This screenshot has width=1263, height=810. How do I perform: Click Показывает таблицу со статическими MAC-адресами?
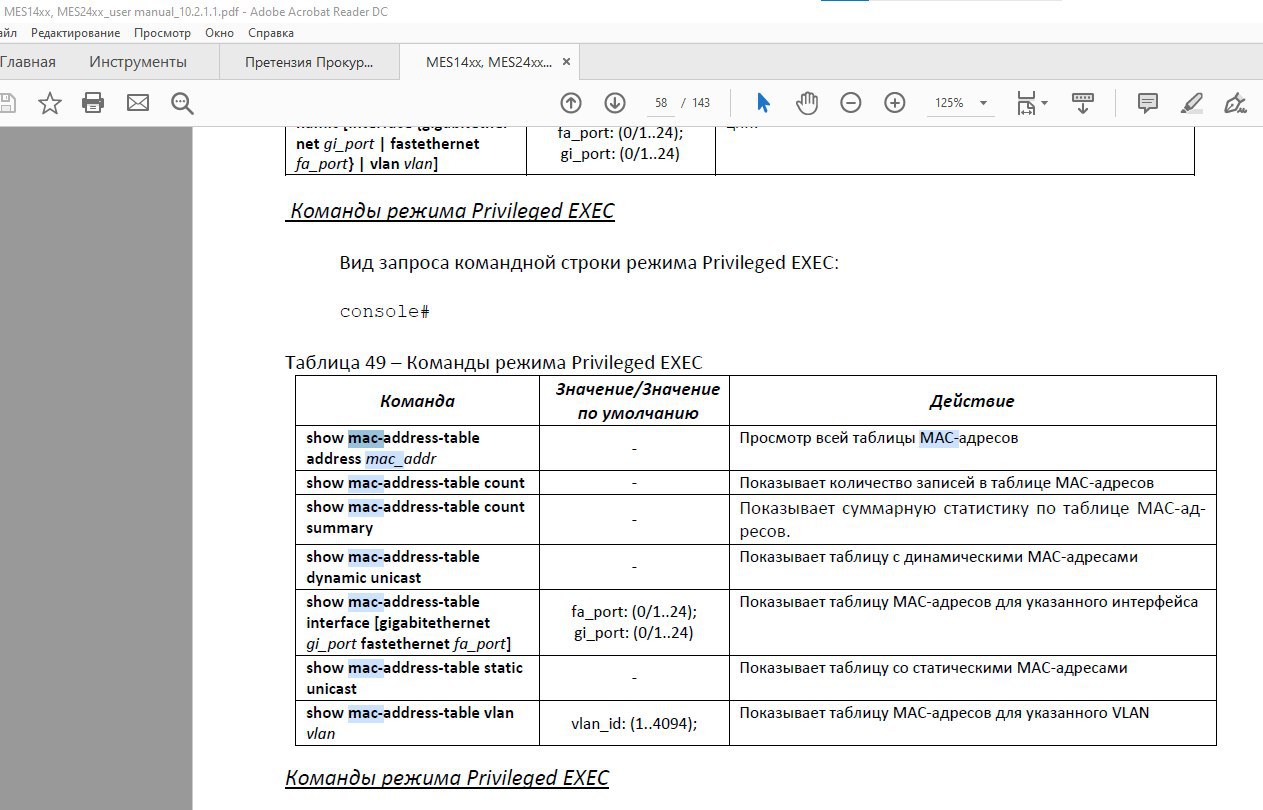933,668
